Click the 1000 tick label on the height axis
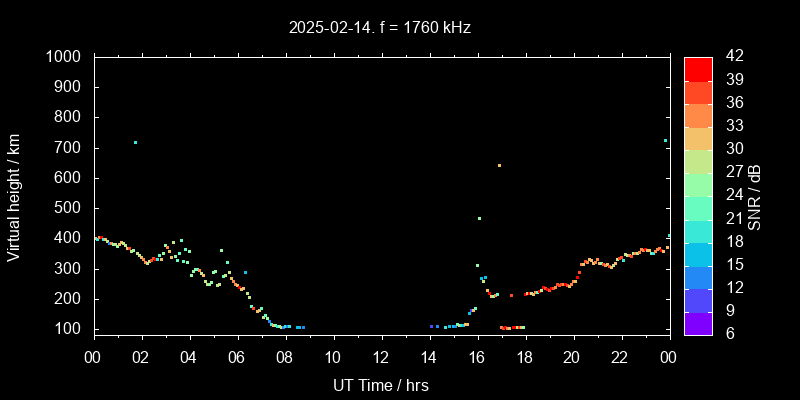Viewport: 800px width, 400px height. tap(67, 57)
